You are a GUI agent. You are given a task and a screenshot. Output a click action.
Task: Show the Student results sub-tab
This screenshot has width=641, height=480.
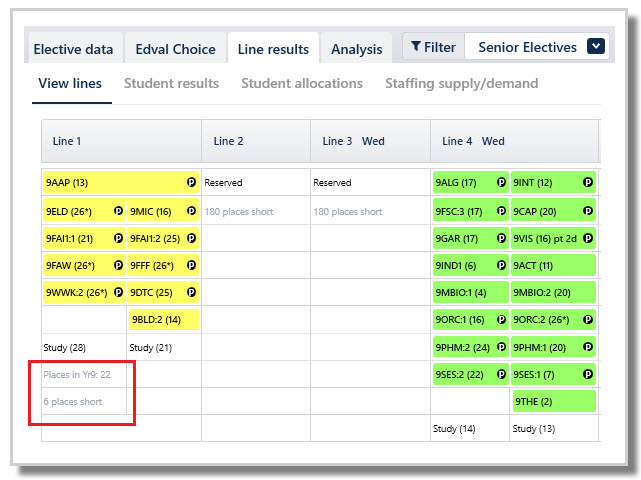tap(171, 83)
